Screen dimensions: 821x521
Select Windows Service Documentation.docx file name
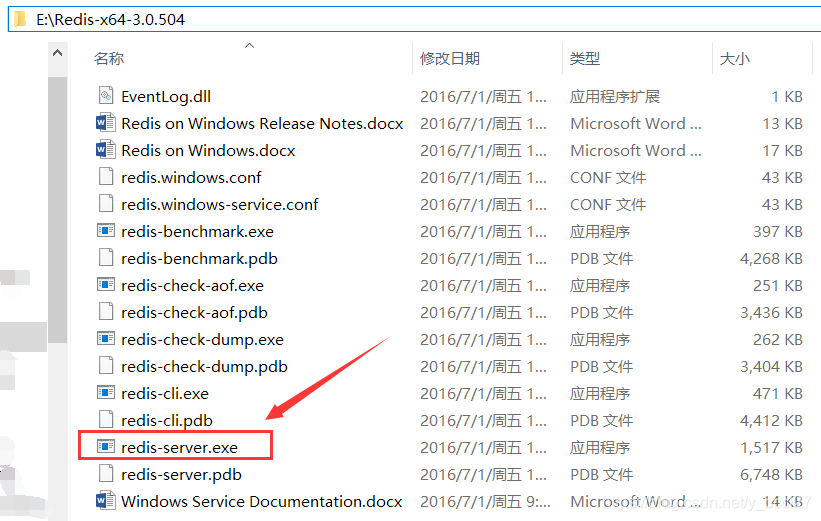tap(261, 502)
